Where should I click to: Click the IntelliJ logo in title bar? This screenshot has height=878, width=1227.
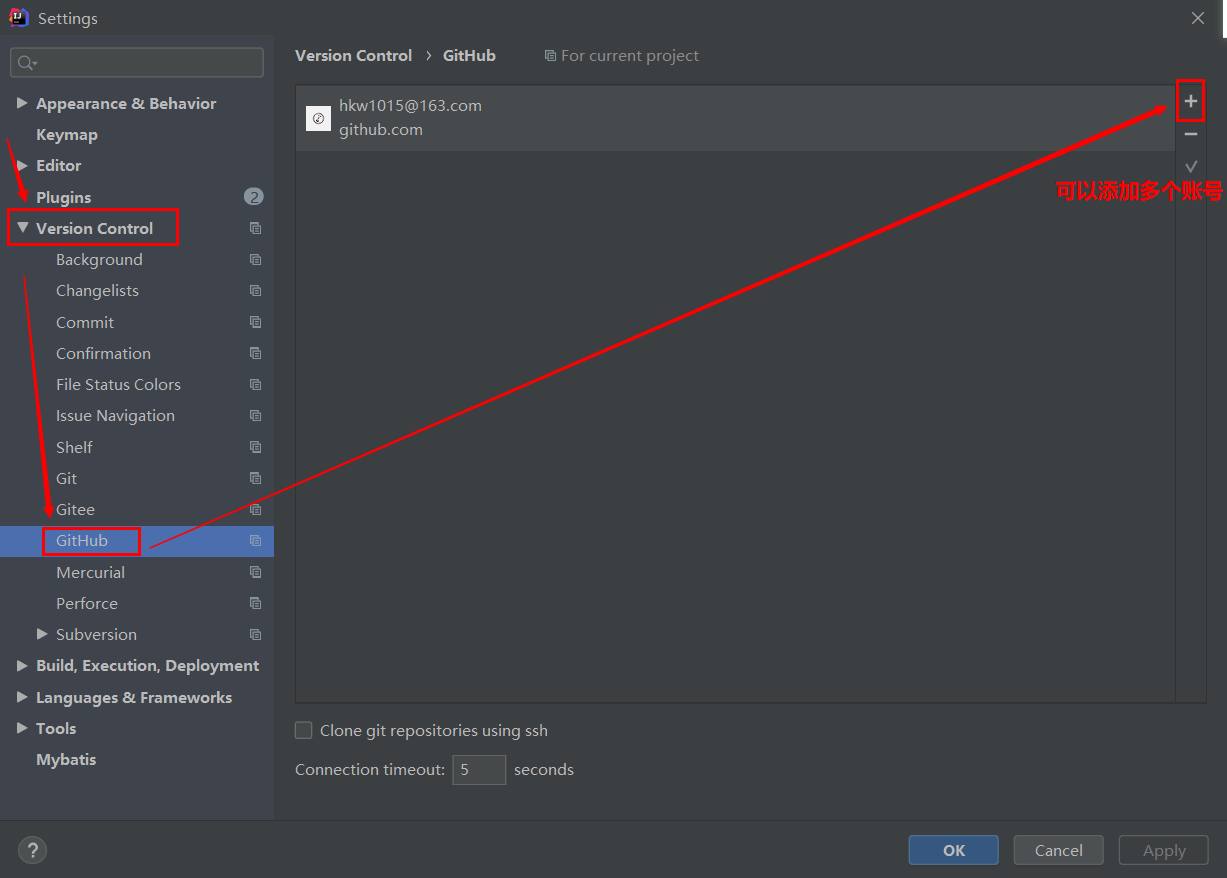coord(18,18)
